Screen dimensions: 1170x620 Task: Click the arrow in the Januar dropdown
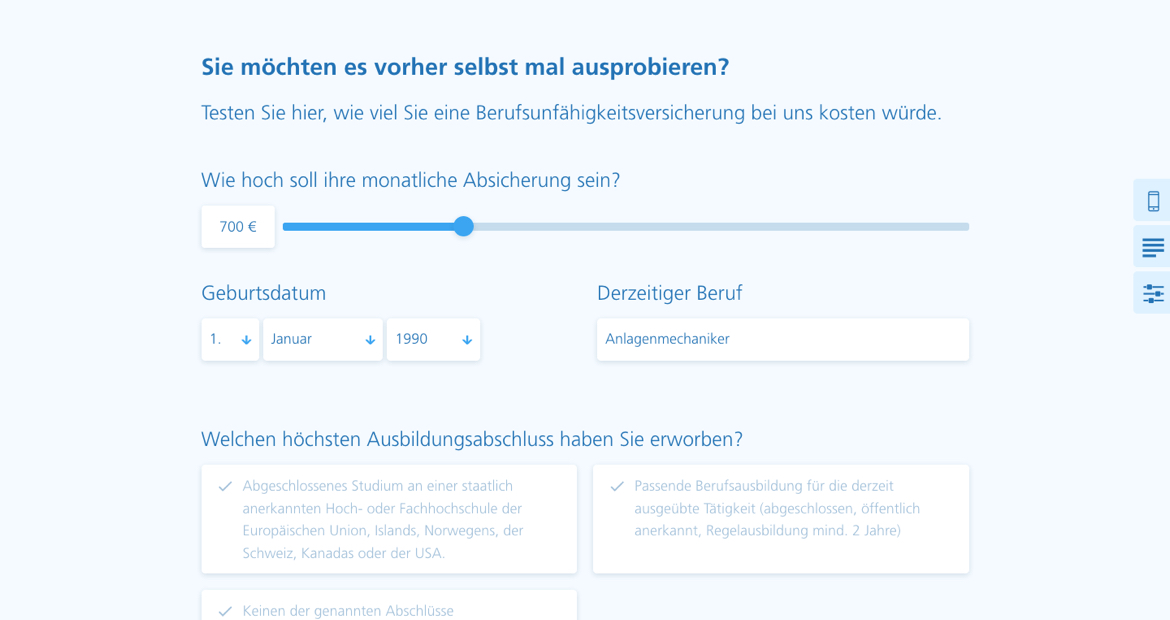(x=370, y=340)
